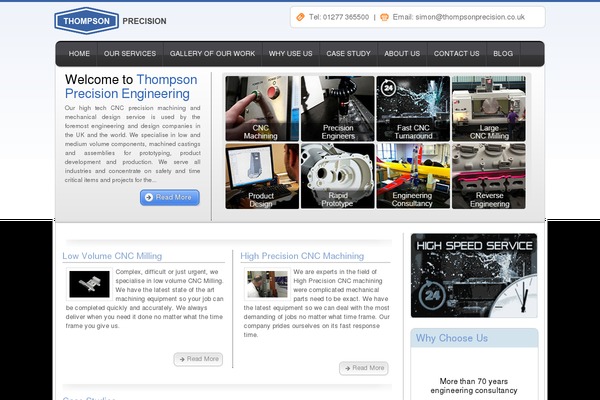Open the Reverse Engineering thumbnail
Image resolution: width=600 pixels, height=400 pixels.
[x=489, y=176]
